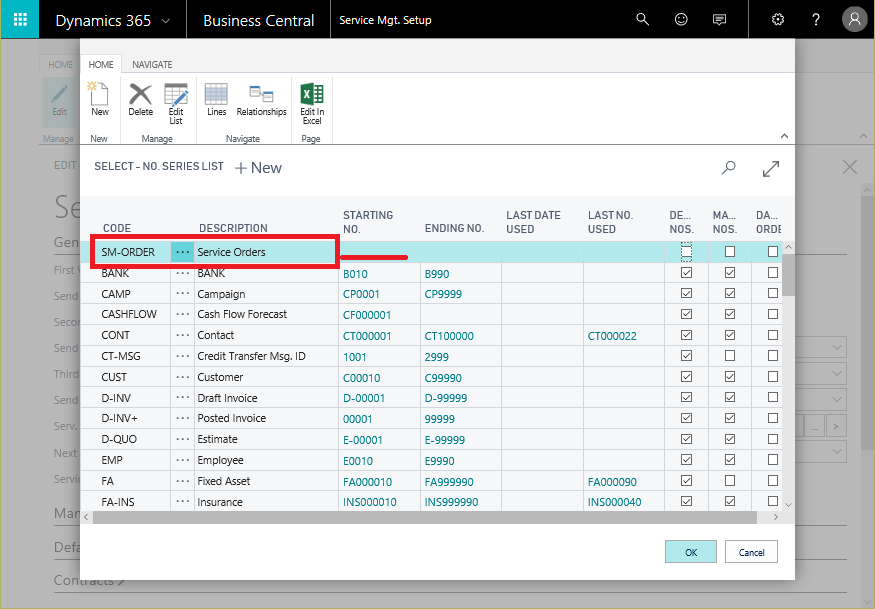Image resolution: width=875 pixels, height=609 pixels.
Task: Click the horizontal scrollbar of the list
Action: 424,517
